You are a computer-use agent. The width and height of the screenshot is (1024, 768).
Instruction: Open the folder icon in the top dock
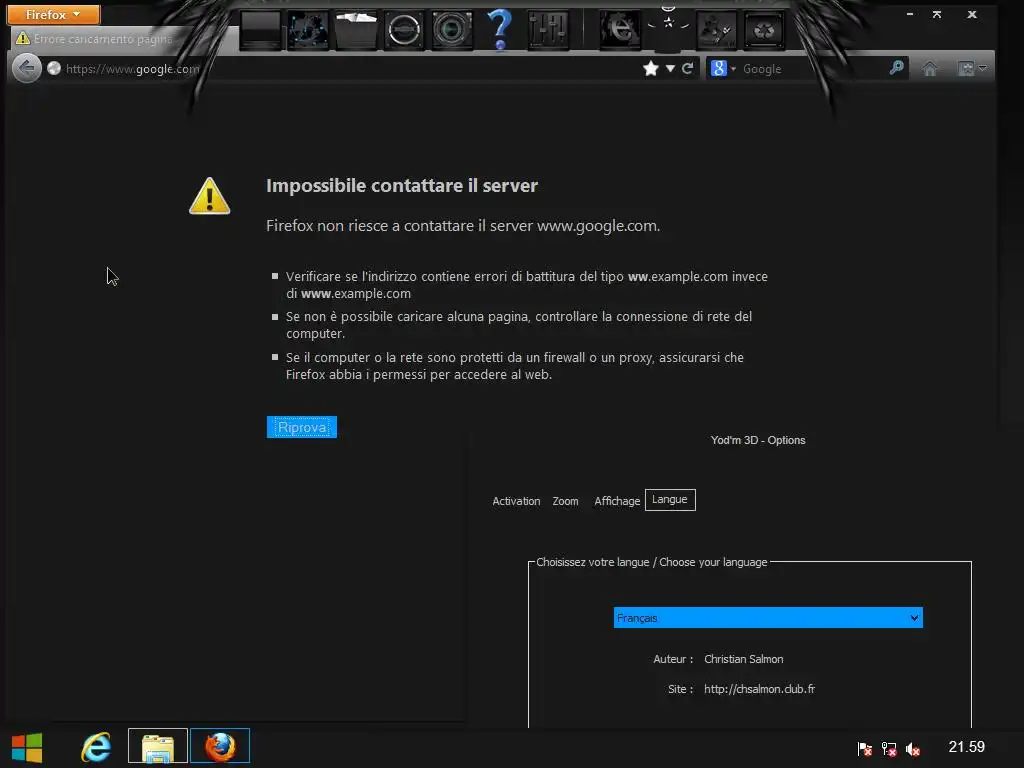(x=356, y=30)
